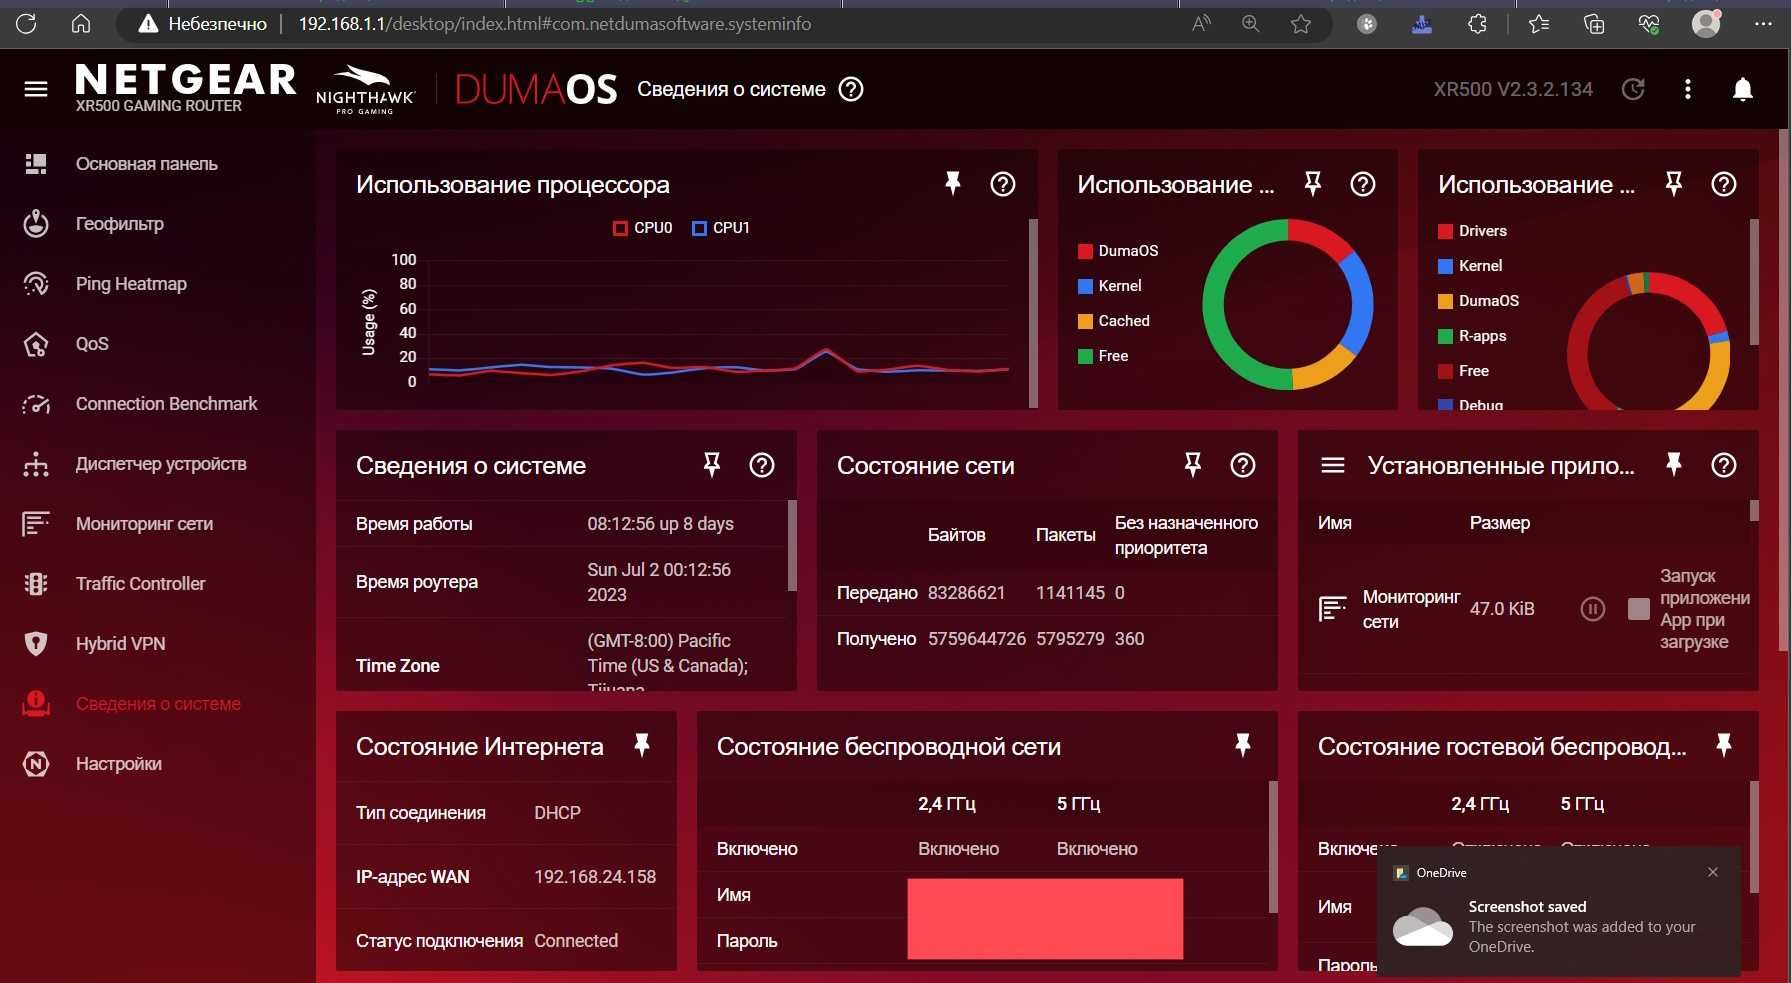Screen dimensions: 1791x983
Task: Click the reboot/refresh icon near version
Action: coord(1633,89)
